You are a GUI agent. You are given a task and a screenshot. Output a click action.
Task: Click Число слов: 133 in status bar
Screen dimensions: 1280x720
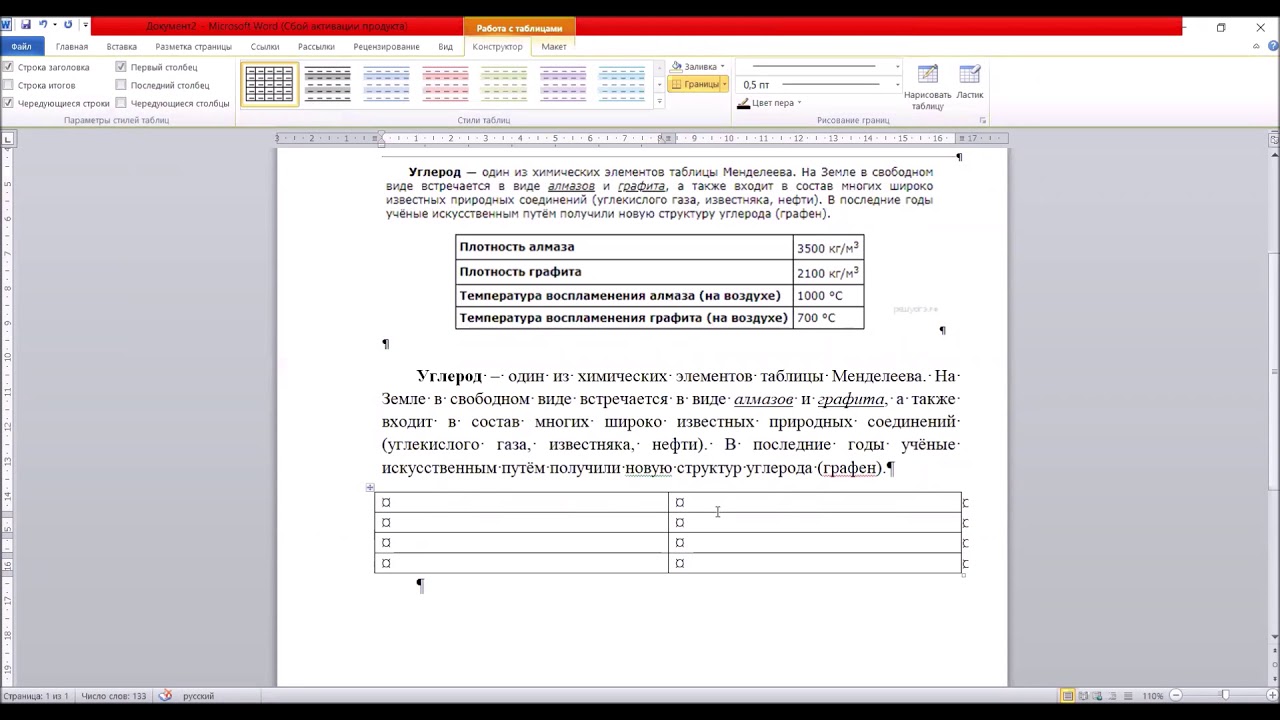pos(114,696)
